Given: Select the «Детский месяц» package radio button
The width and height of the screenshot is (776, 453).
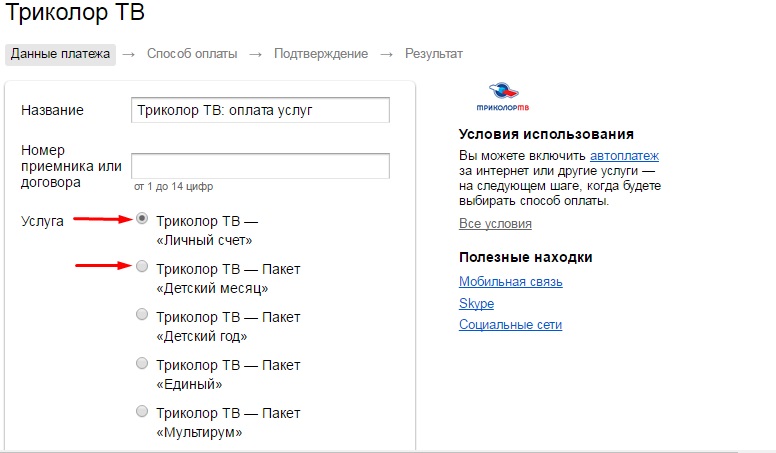Looking at the screenshot, I should pyautogui.click(x=142, y=266).
